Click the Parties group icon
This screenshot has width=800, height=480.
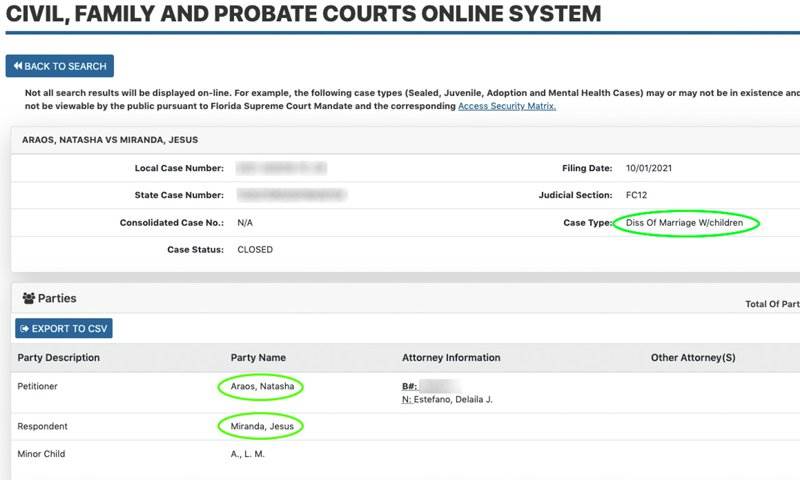click(29, 298)
